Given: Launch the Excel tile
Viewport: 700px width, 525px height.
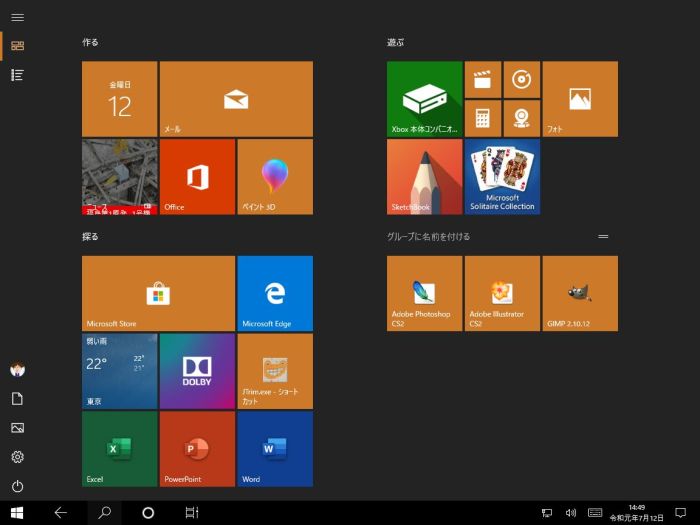Looking at the screenshot, I should (x=119, y=449).
